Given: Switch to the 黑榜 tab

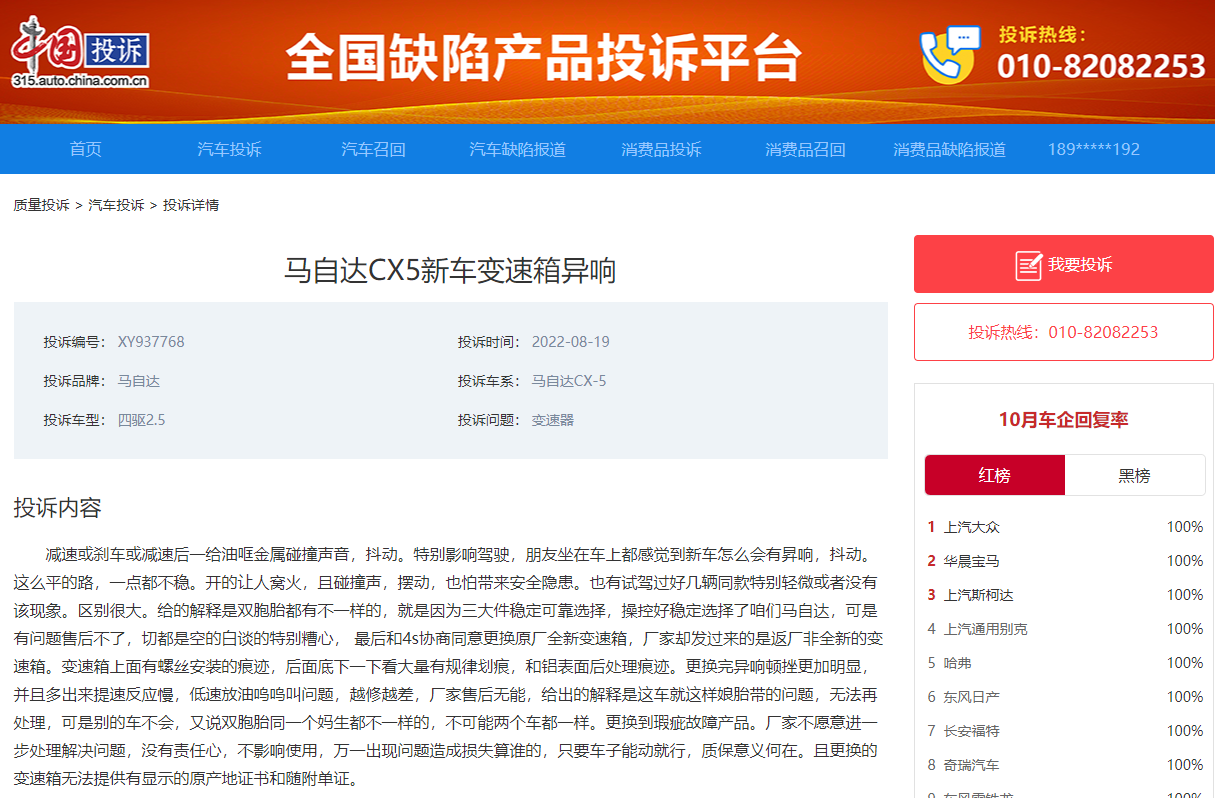Looking at the screenshot, I should [1135, 475].
